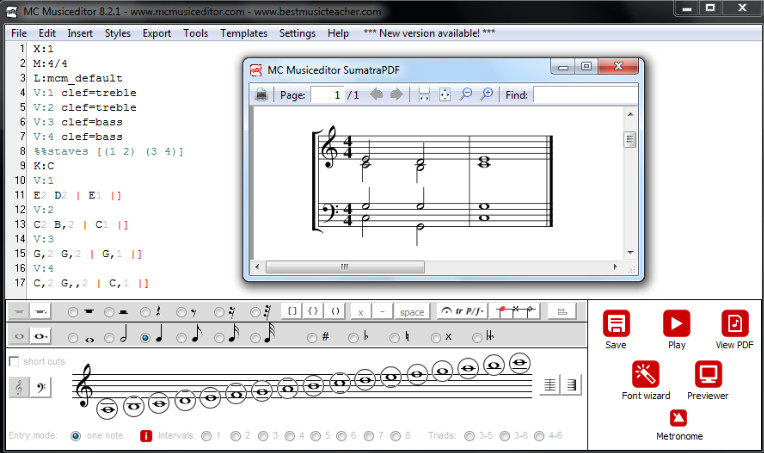
Task: Insert parentheses with the () button
Action: [x=335, y=311]
